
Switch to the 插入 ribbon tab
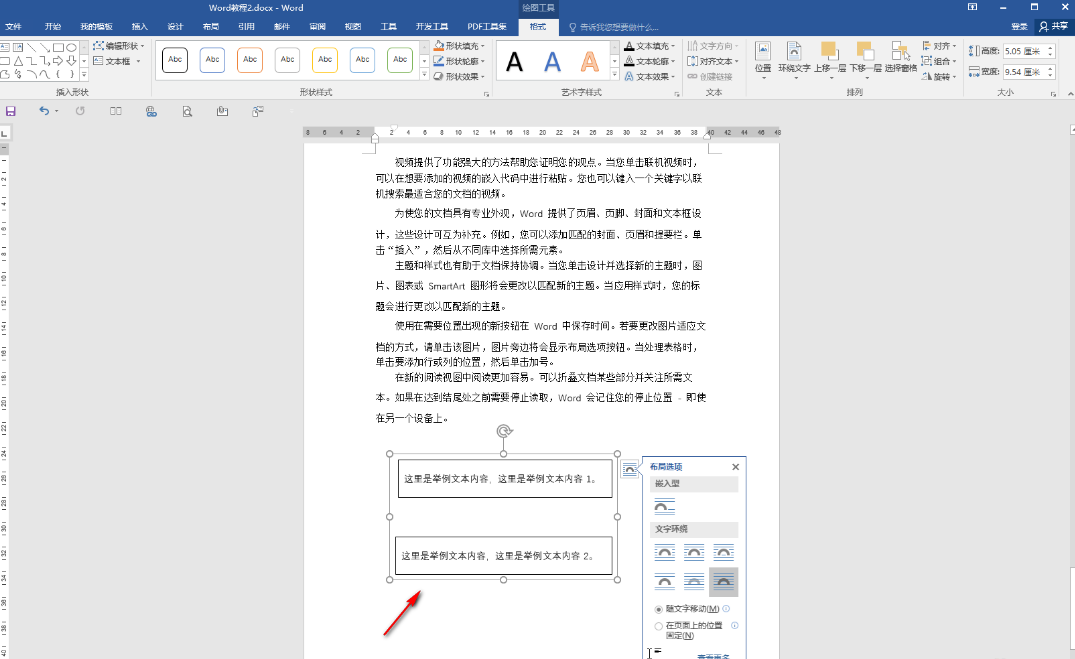click(140, 26)
